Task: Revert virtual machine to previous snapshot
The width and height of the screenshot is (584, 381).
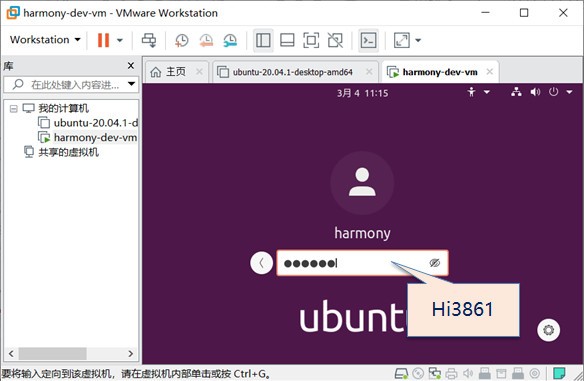Action: click(206, 40)
